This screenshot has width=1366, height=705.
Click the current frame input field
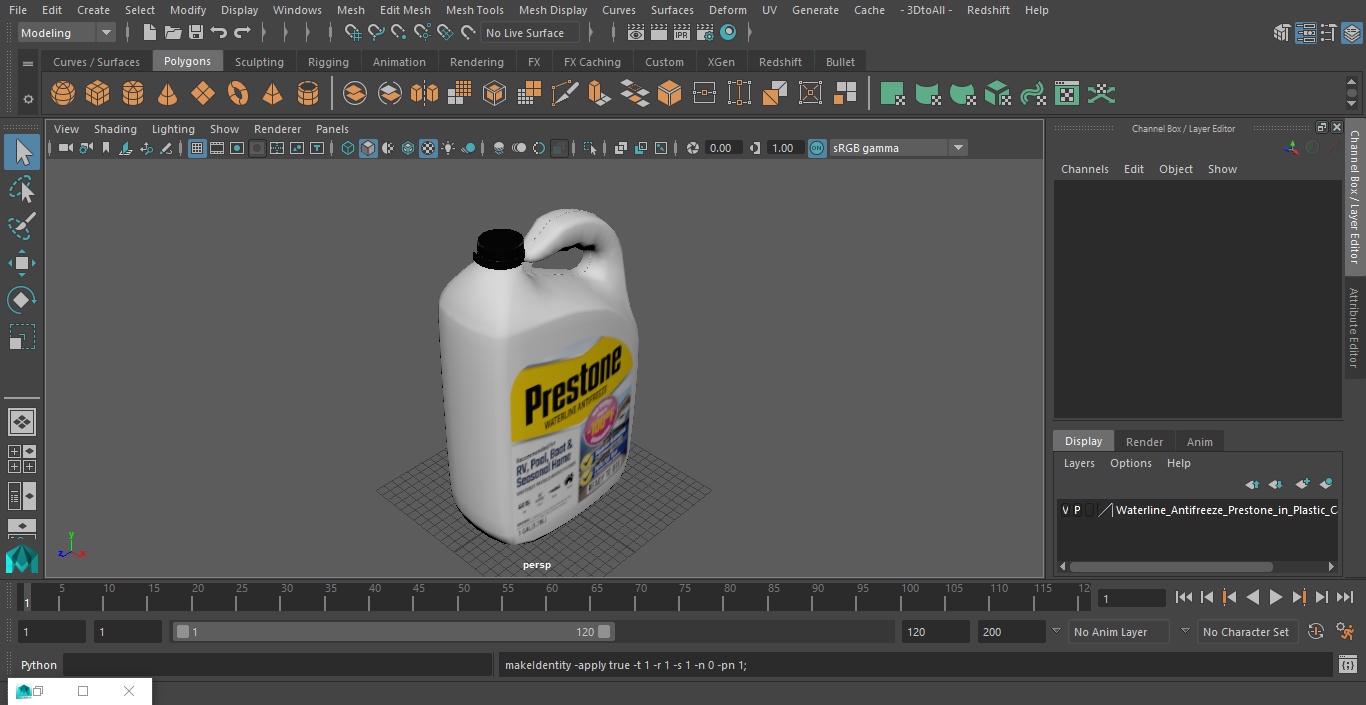click(x=1131, y=598)
